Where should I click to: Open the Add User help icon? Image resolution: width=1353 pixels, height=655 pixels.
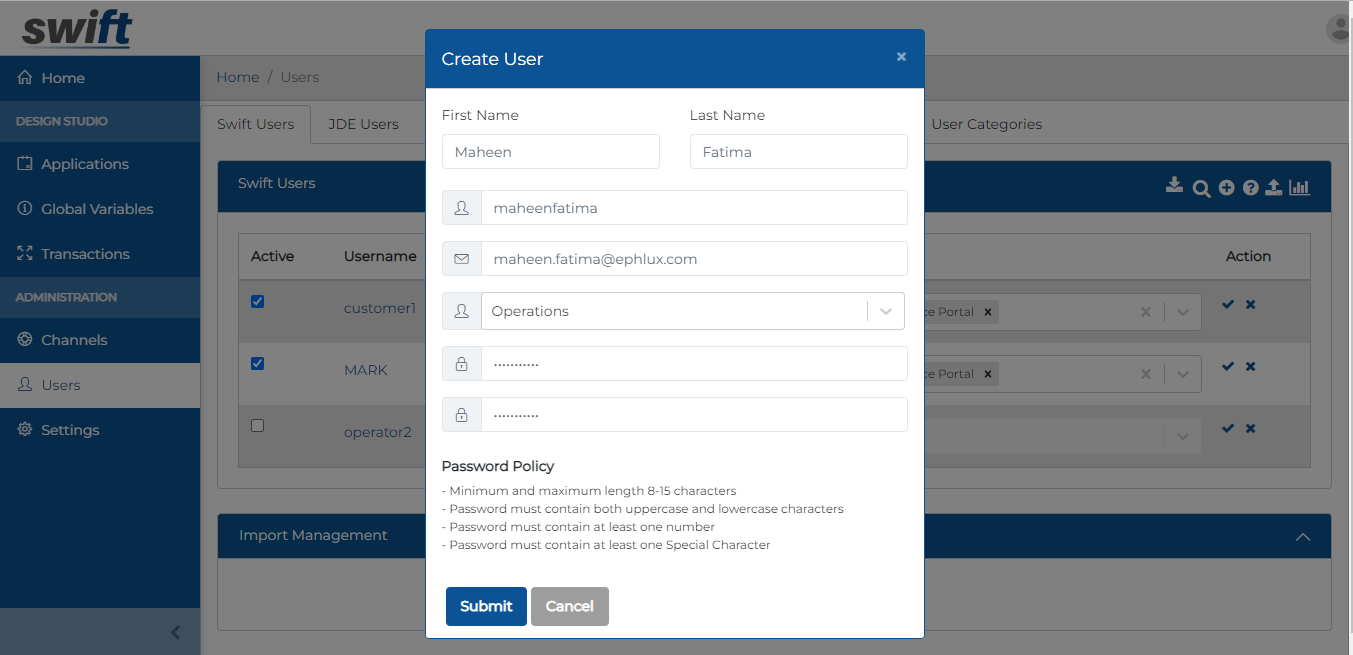(1250, 187)
